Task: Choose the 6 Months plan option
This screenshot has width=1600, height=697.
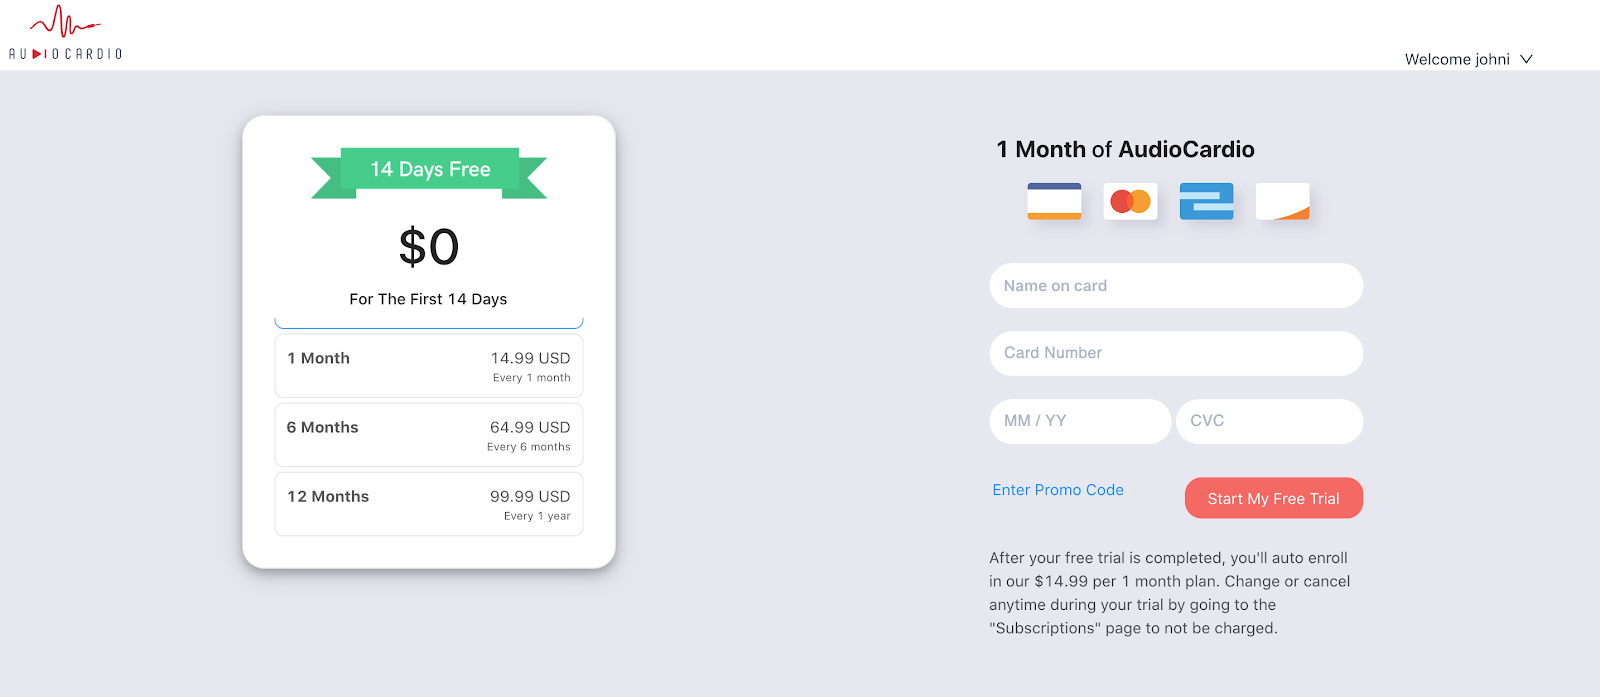Action: (429, 435)
